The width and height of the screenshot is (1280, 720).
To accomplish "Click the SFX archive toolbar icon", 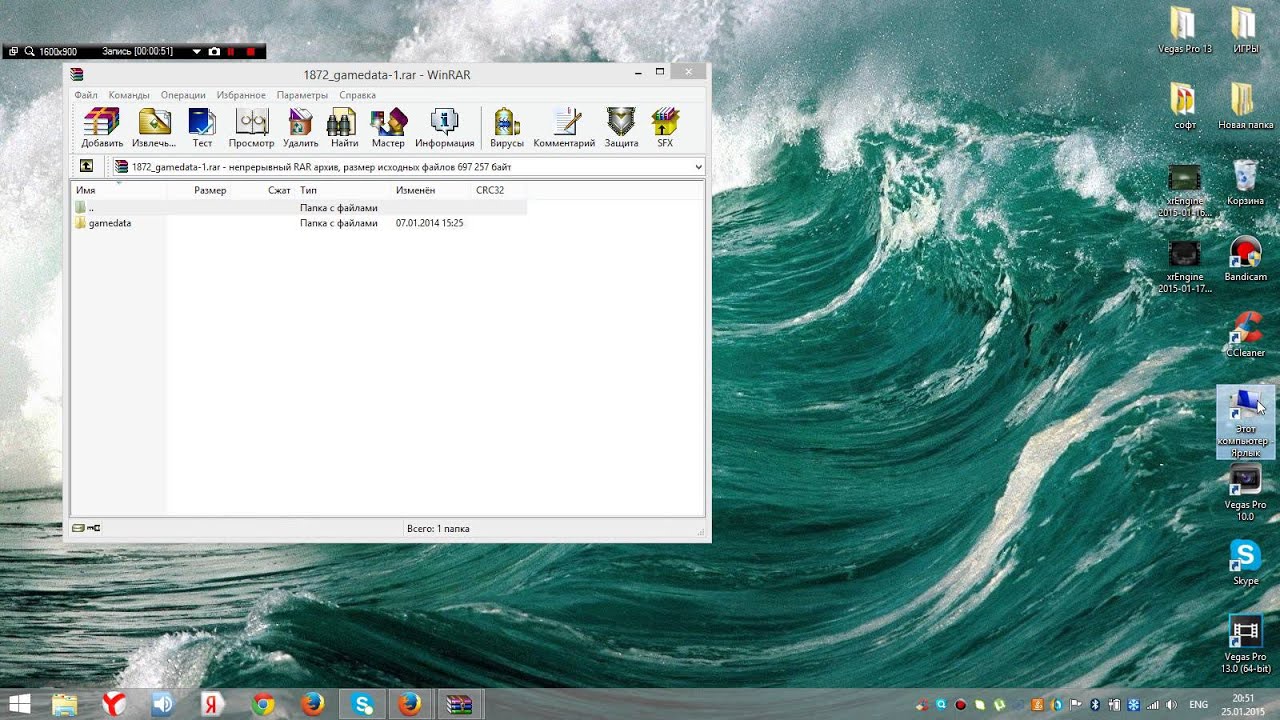I will pos(665,127).
